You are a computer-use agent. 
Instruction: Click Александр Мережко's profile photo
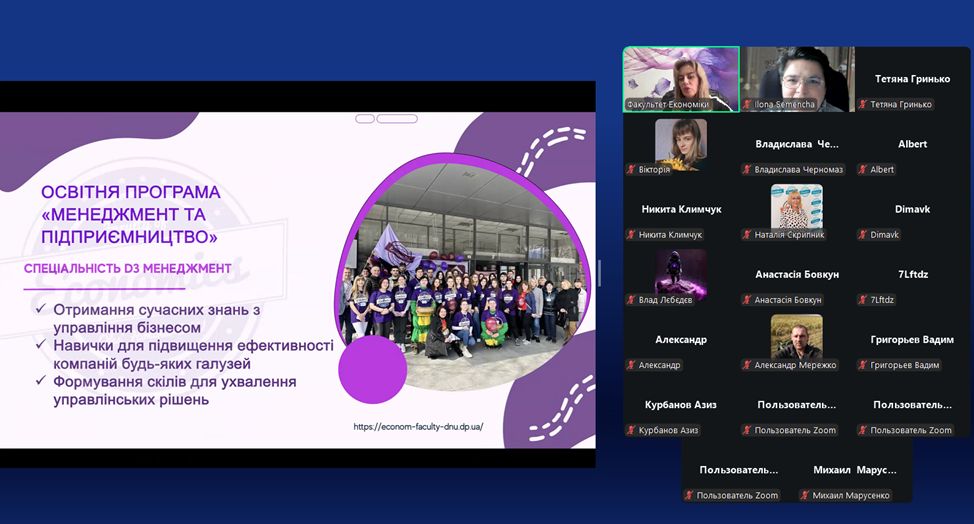point(796,336)
